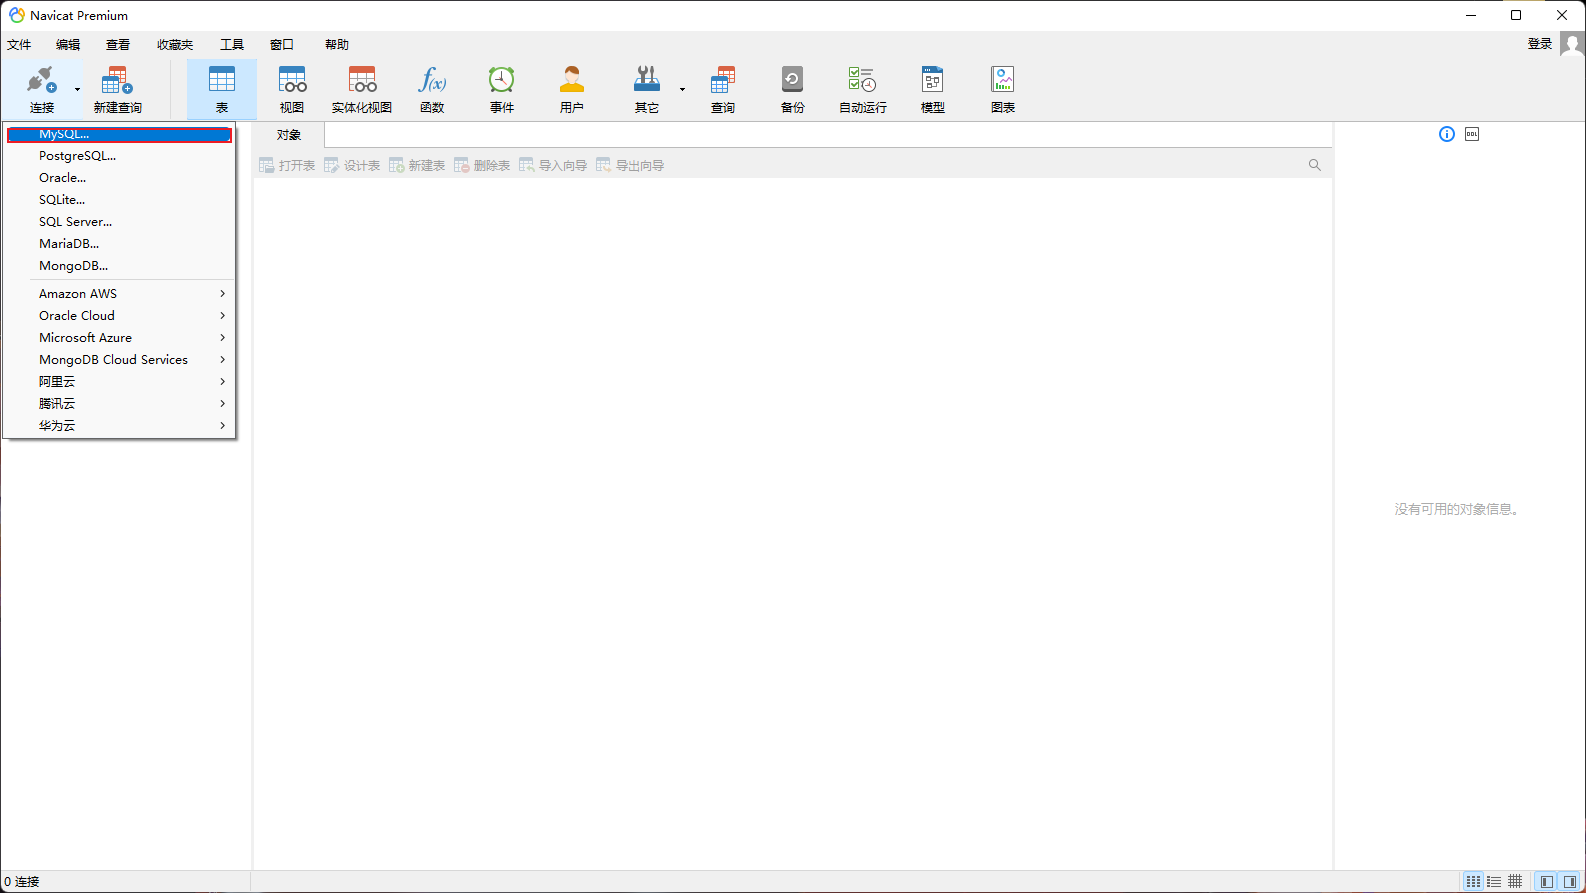The height and width of the screenshot is (893, 1586).
Task: Show the DDL pane icon
Action: pos(1472,134)
